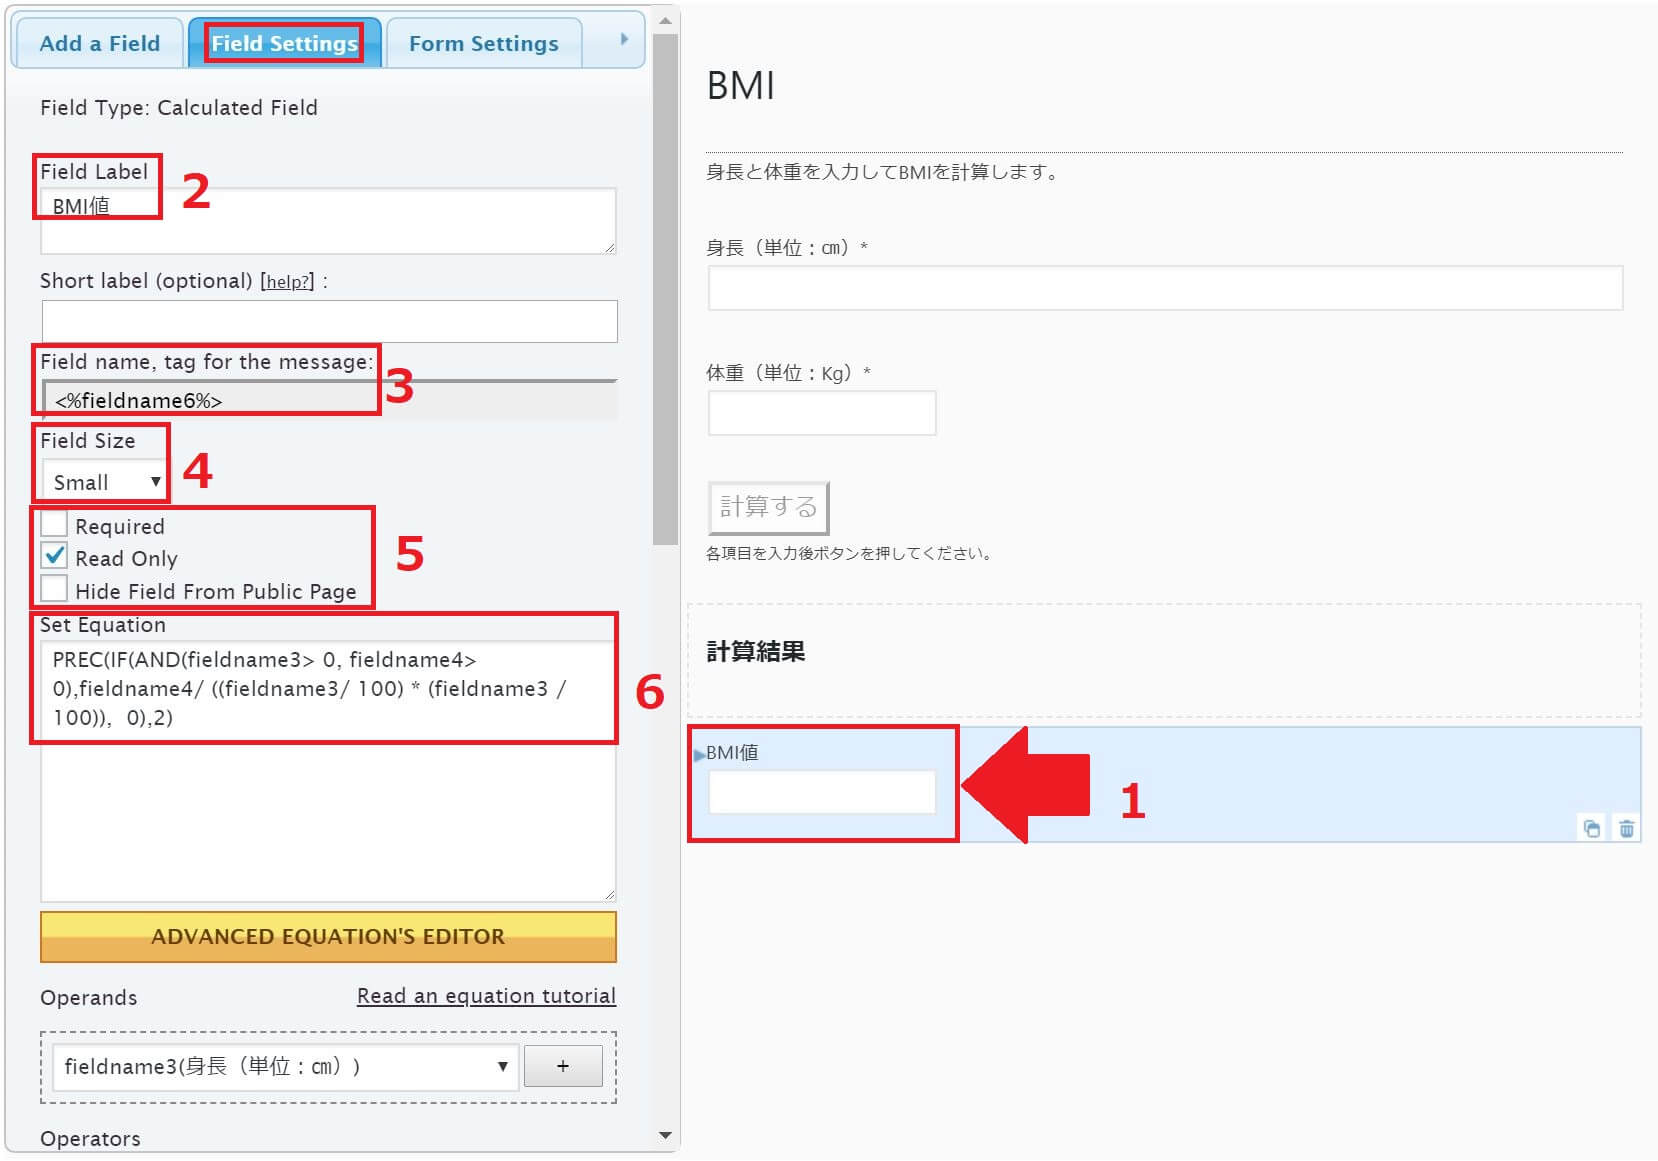1658x1161 pixels.
Task: Click inside the Field Label text box
Action: [x=326, y=221]
